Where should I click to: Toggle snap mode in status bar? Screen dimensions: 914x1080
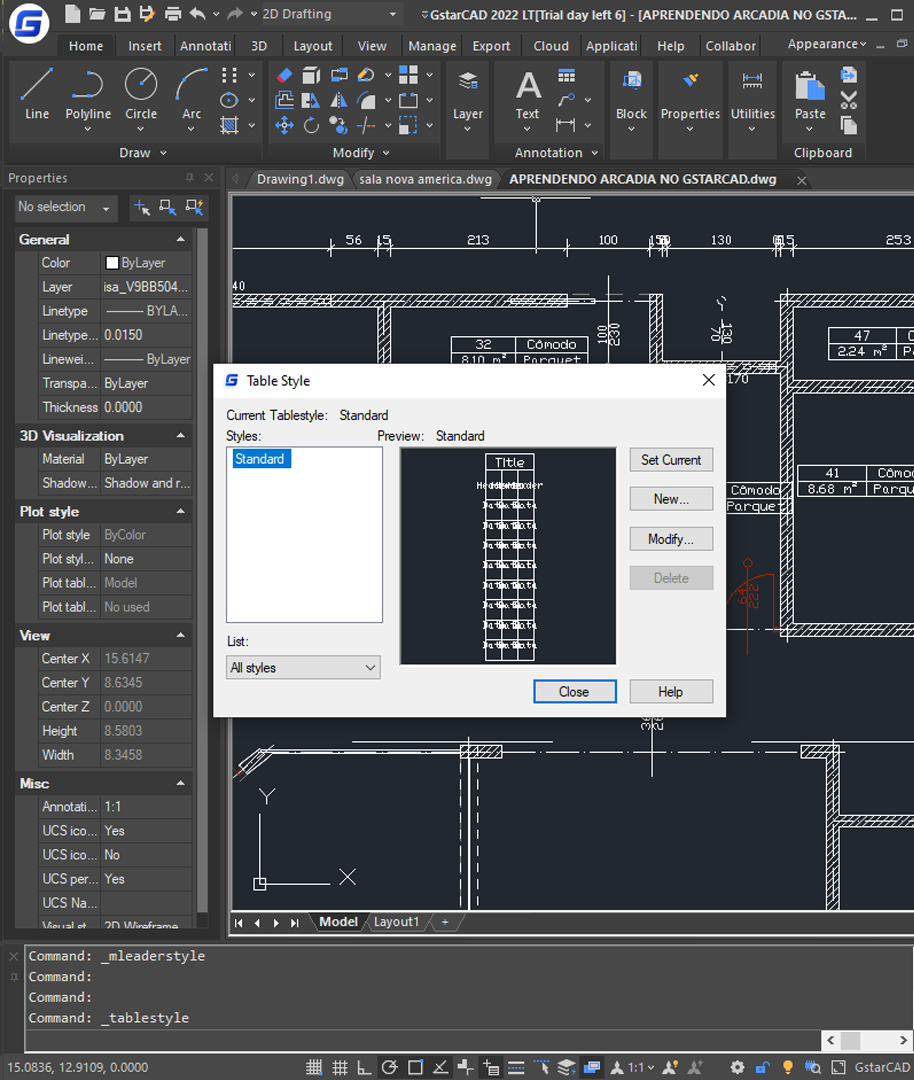pos(314,1068)
